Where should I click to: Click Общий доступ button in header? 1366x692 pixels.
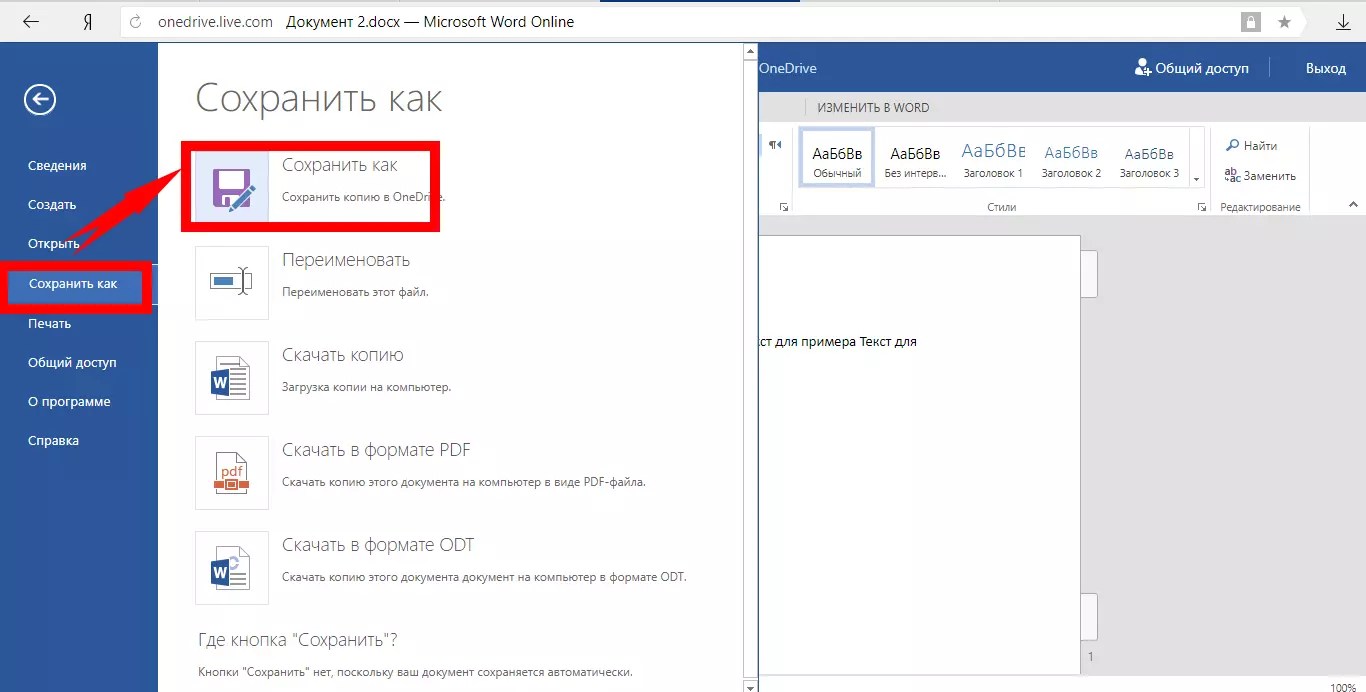pyautogui.click(x=1191, y=68)
